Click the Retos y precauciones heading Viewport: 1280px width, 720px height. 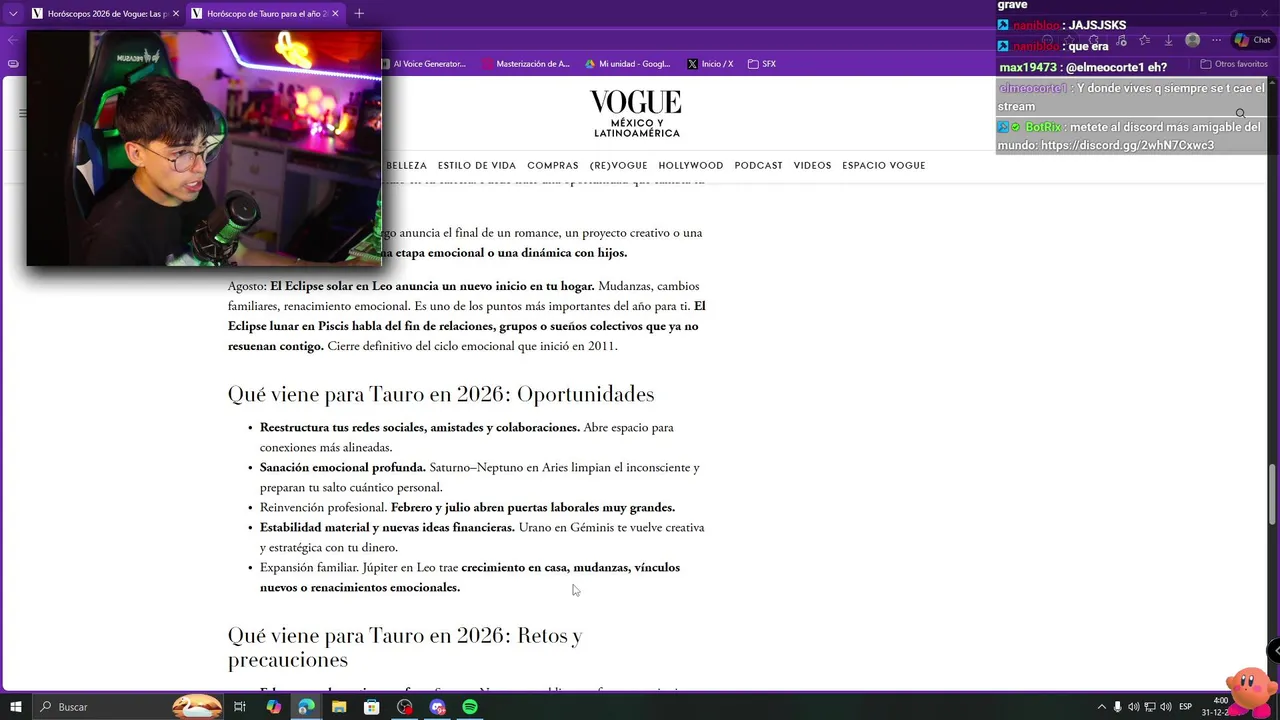click(x=405, y=648)
